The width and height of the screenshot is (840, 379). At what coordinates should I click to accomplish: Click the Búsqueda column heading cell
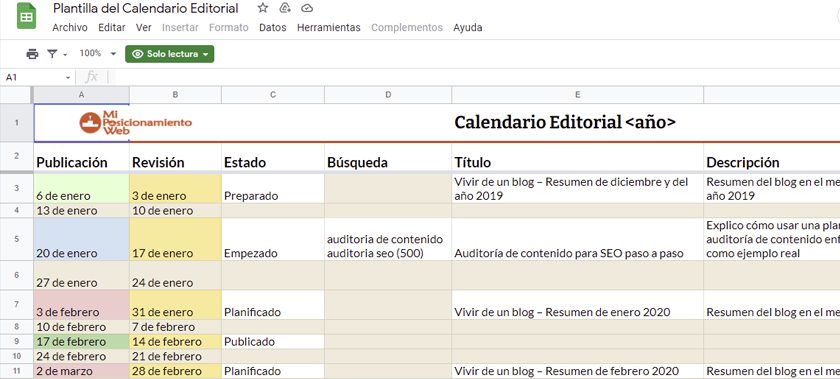[x=388, y=157]
